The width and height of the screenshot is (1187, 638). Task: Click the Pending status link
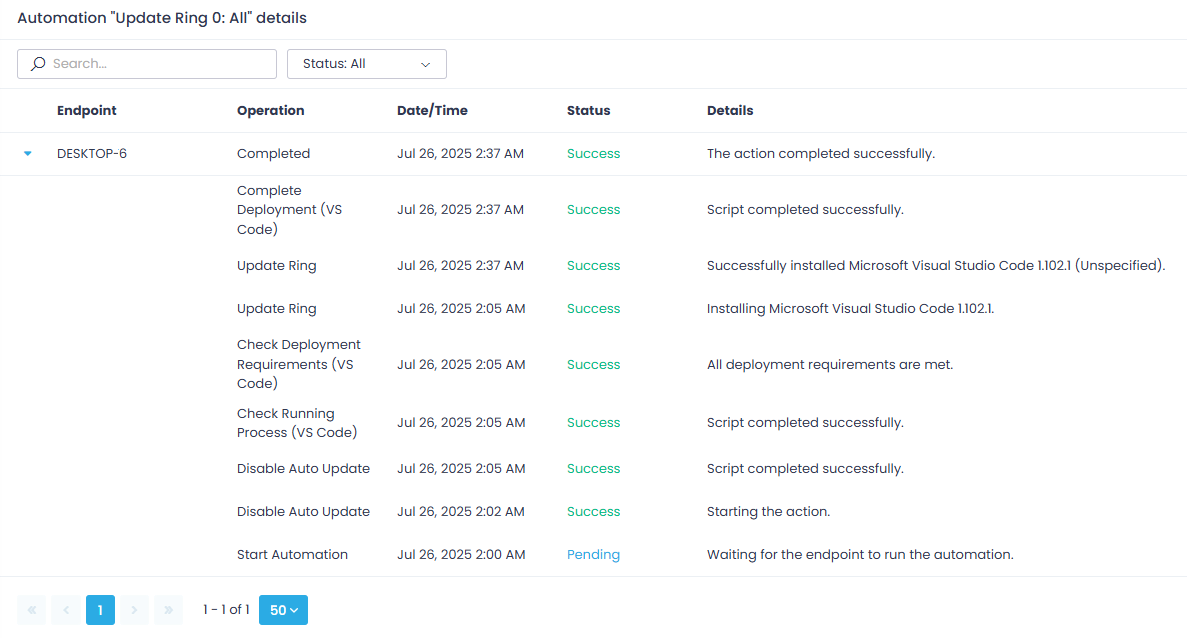593,554
